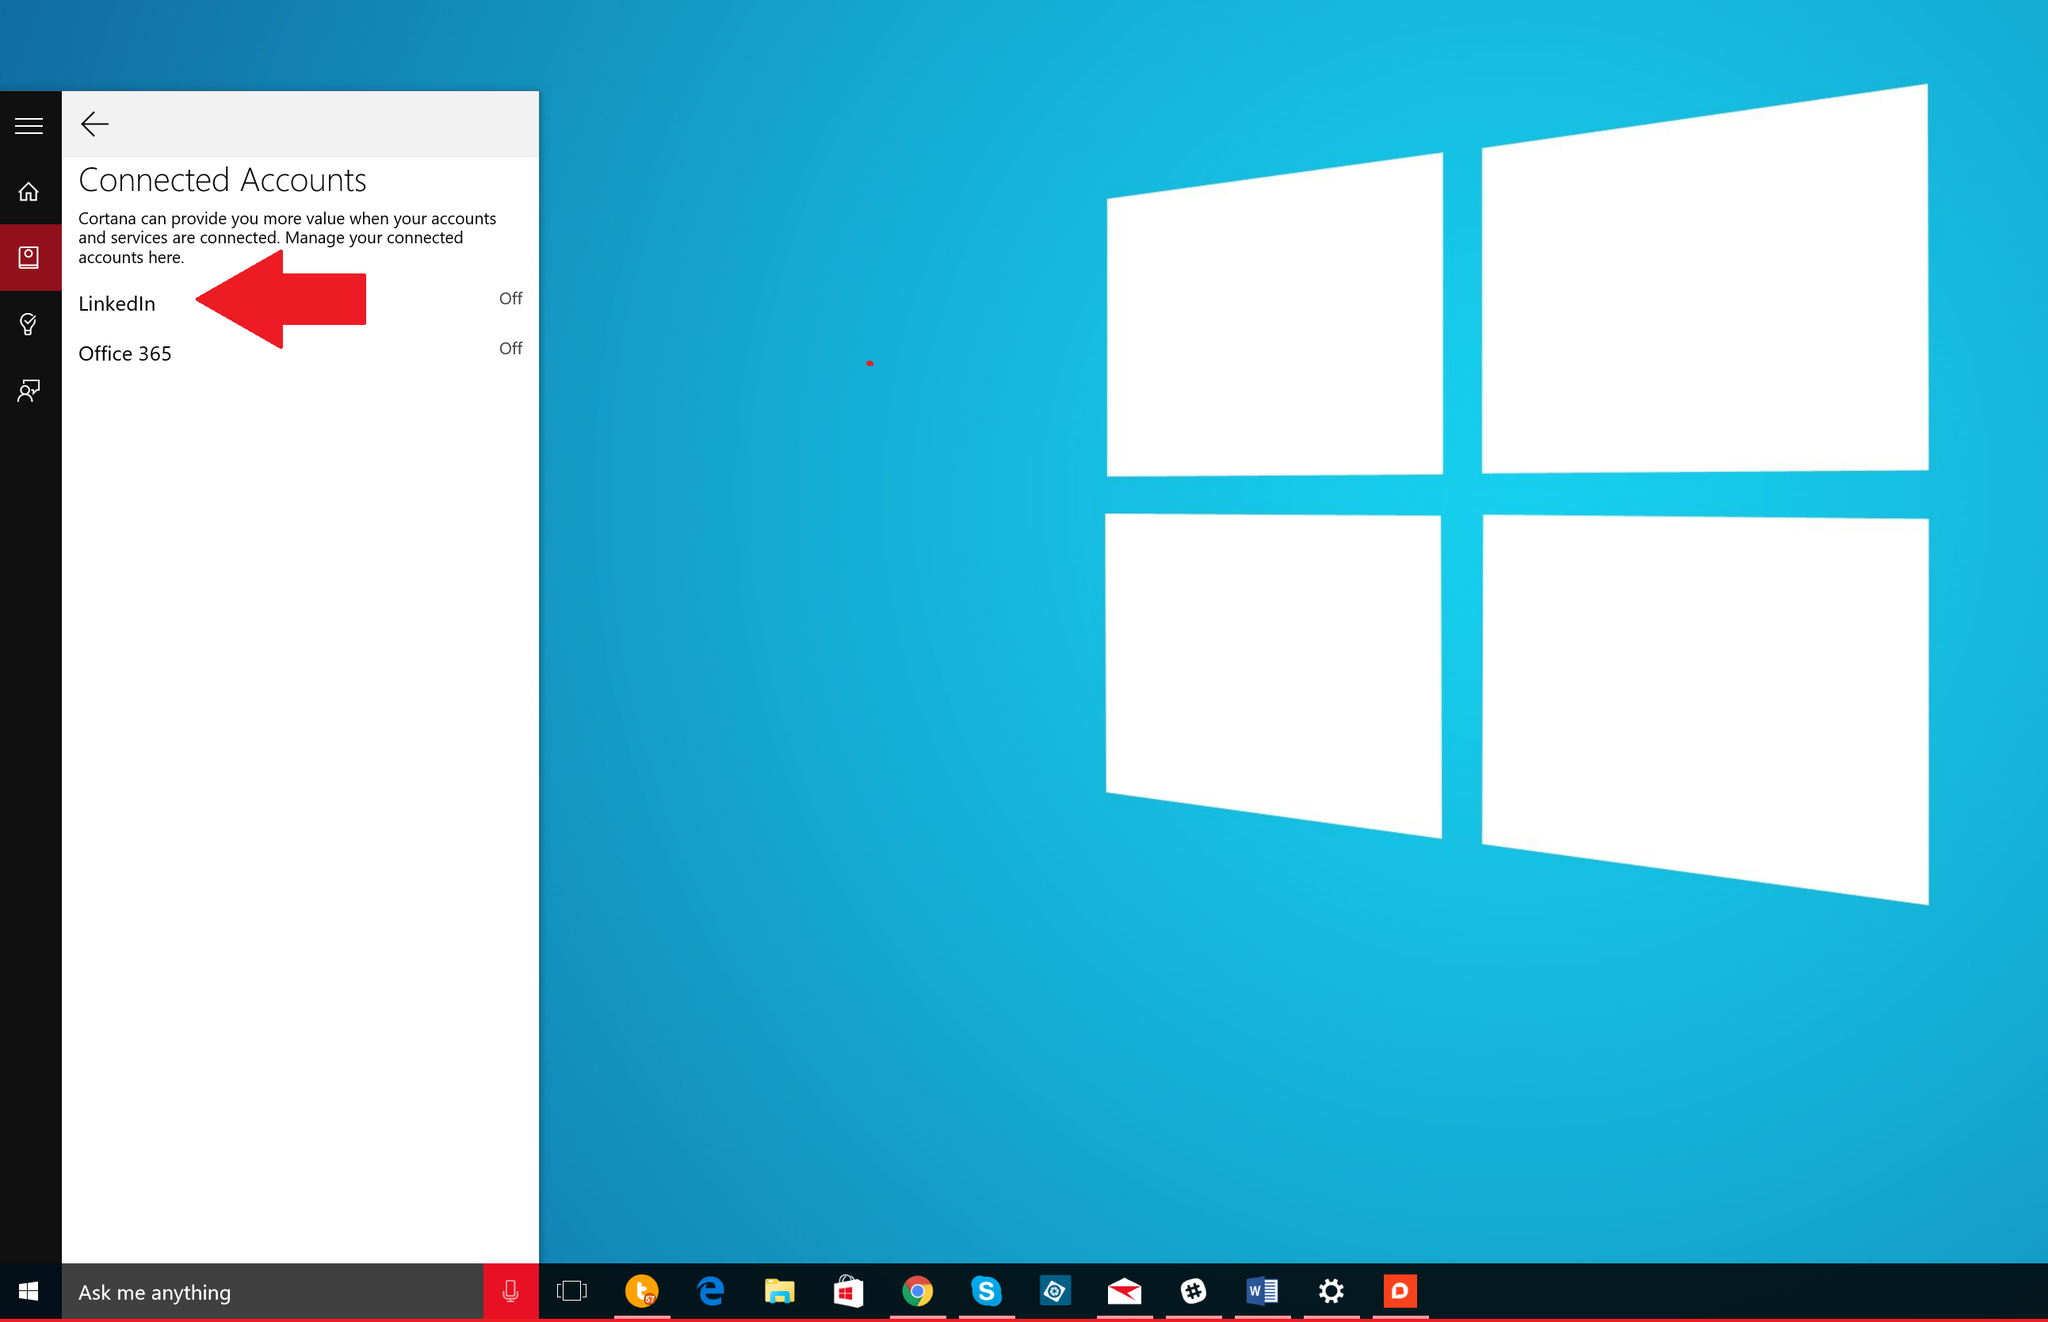The width and height of the screenshot is (2048, 1322).
Task: Launch Microsoft Edge from taskbar
Action: (711, 1291)
